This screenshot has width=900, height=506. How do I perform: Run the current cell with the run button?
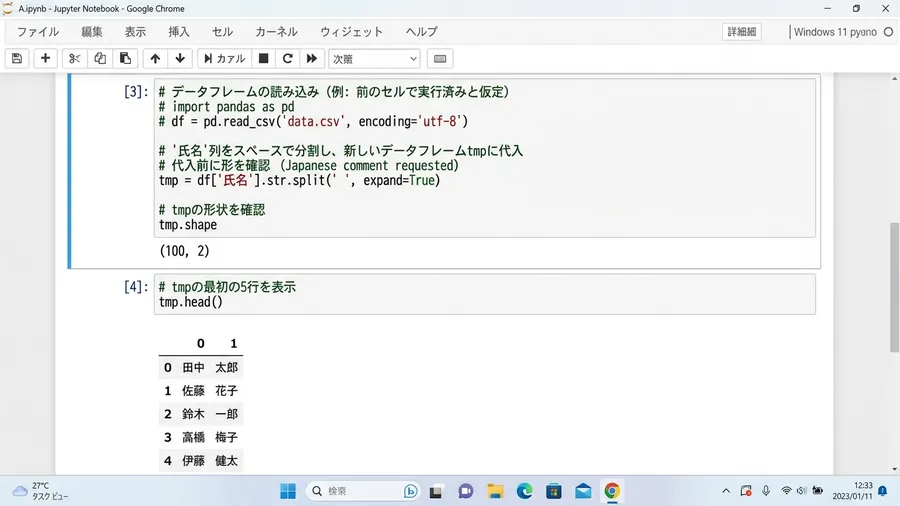tap(224, 59)
